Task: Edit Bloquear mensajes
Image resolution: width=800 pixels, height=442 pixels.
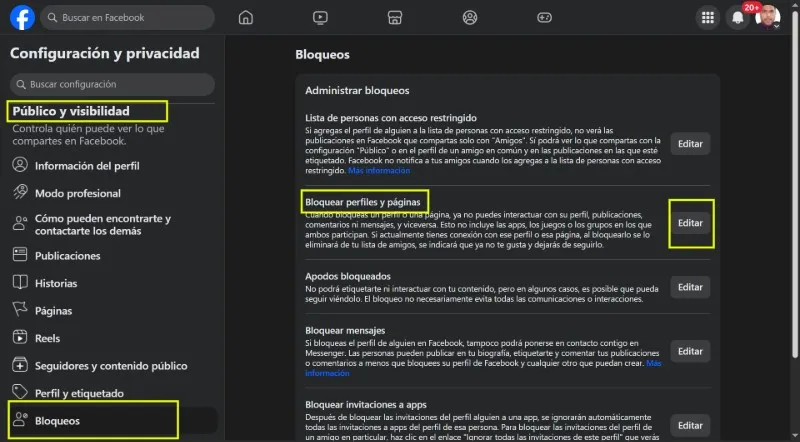Action: tap(690, 352)
